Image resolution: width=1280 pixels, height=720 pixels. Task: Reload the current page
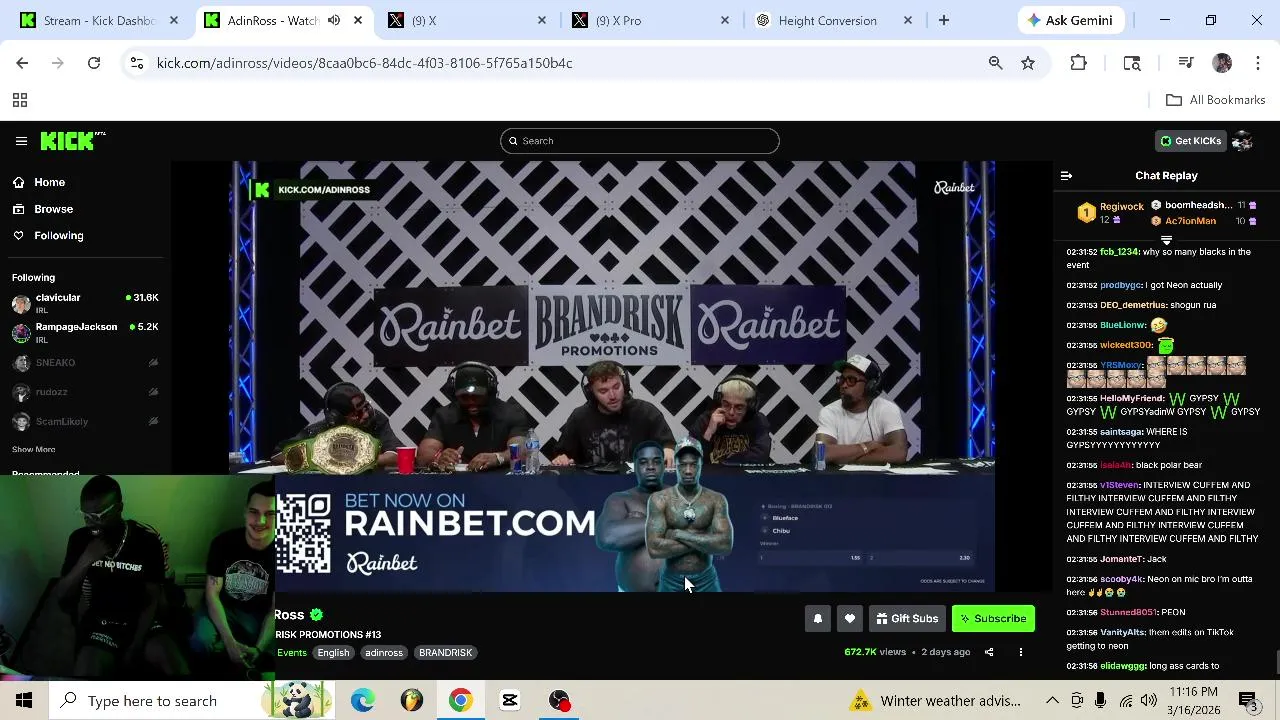tap(94, 63)
